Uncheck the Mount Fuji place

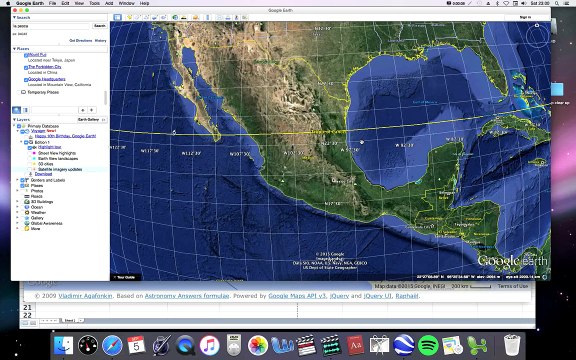click(x=26, y=55)
